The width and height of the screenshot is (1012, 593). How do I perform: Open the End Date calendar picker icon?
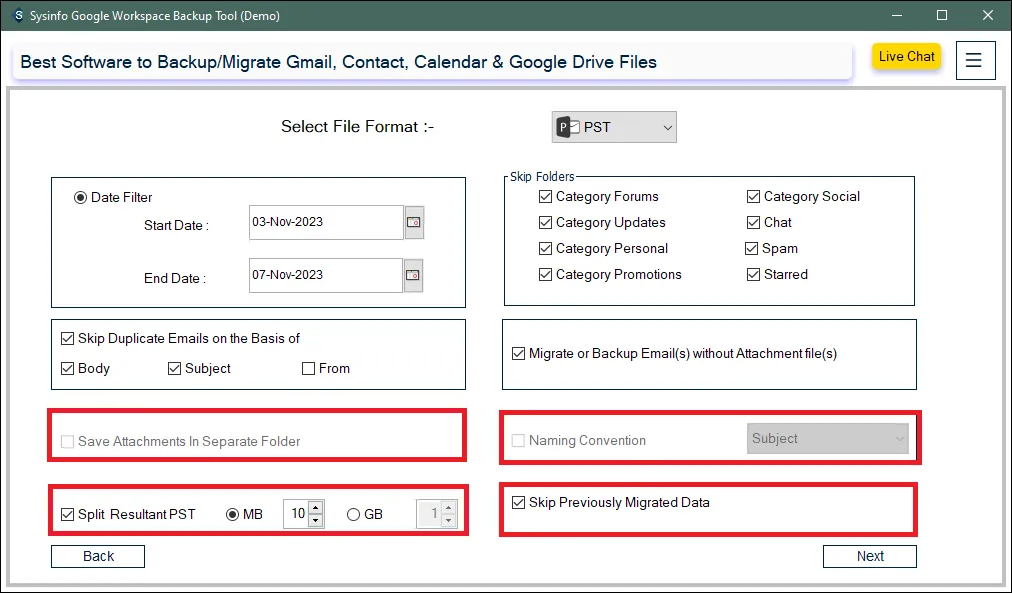pos(414,275)
